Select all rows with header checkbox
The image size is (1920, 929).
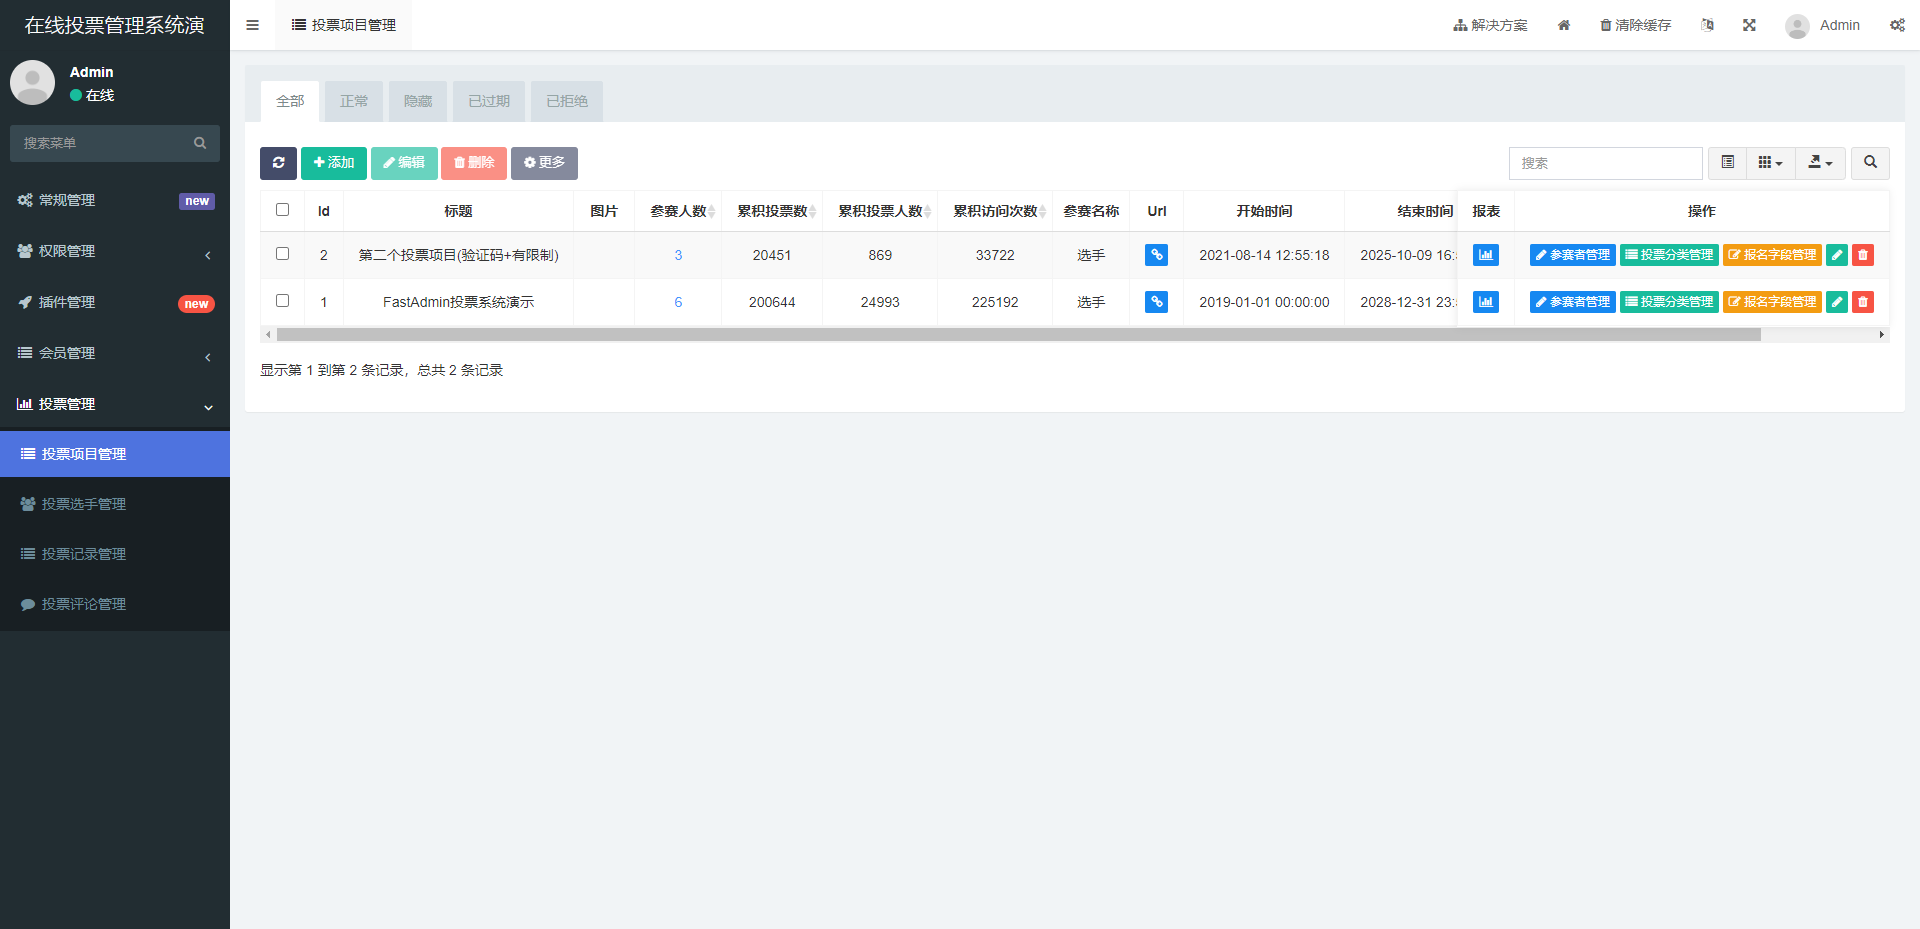(x=282, y=210)
